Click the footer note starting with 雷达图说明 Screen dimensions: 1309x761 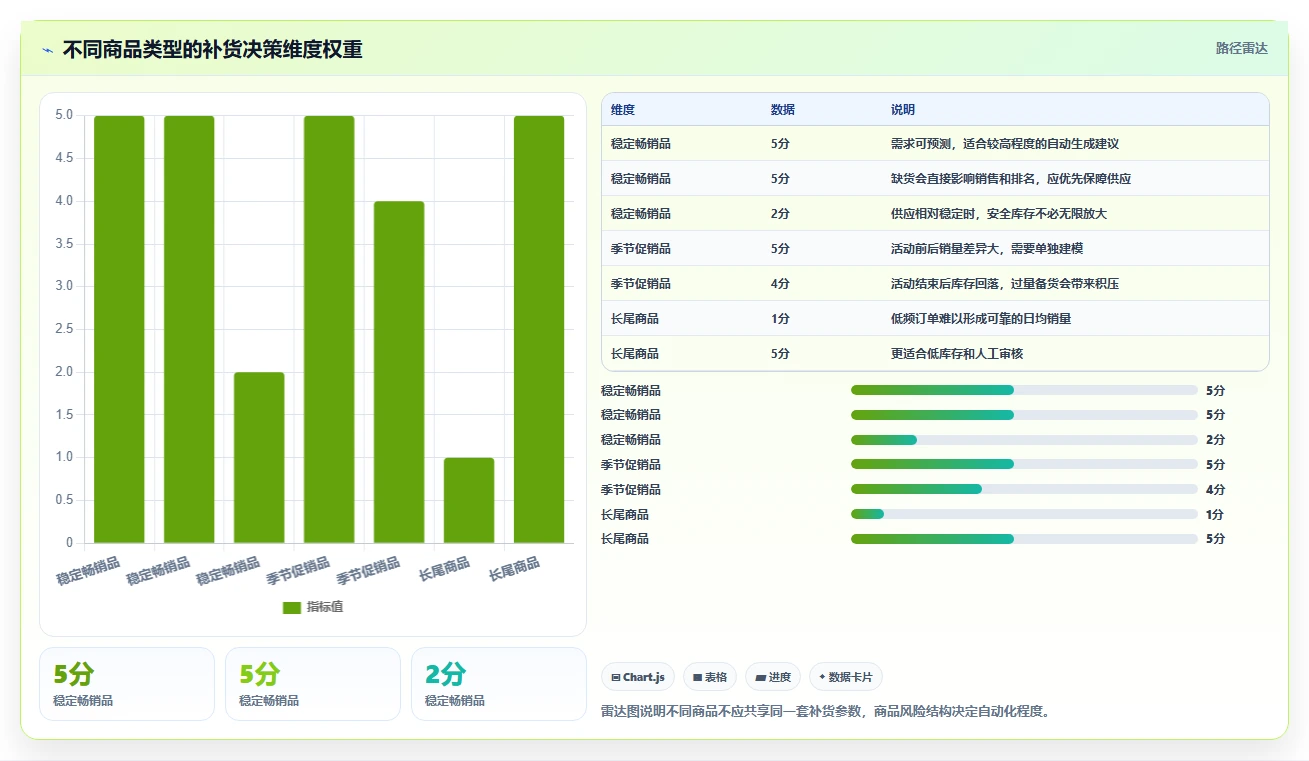click(x=825, y=712)
